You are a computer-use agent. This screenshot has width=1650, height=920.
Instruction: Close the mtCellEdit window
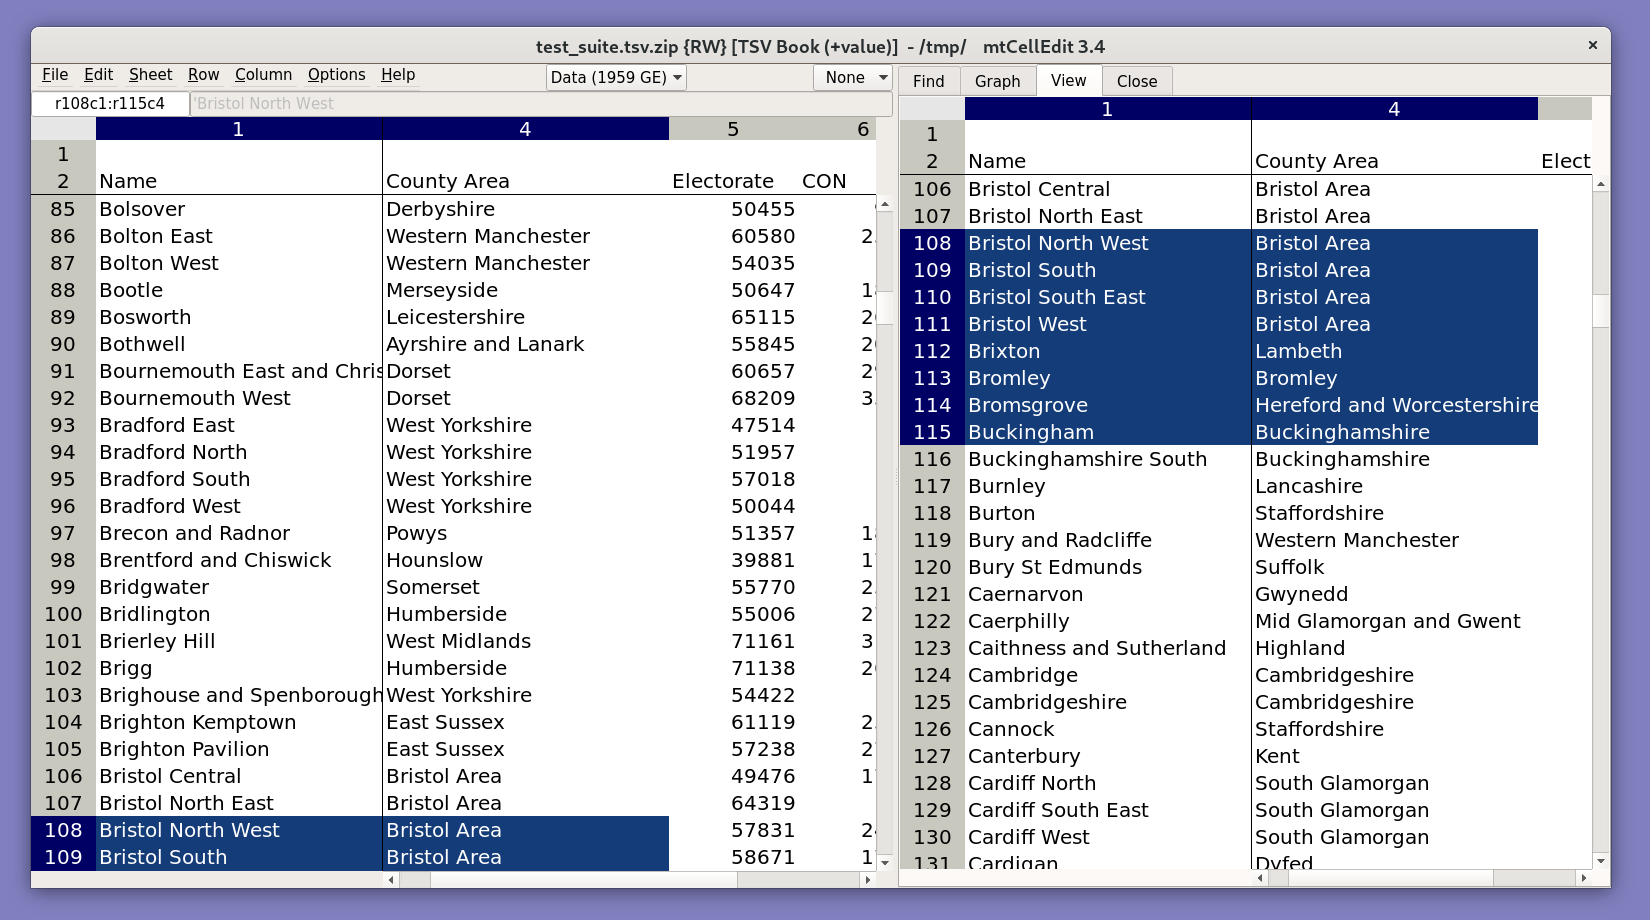tap(1592, 45)
